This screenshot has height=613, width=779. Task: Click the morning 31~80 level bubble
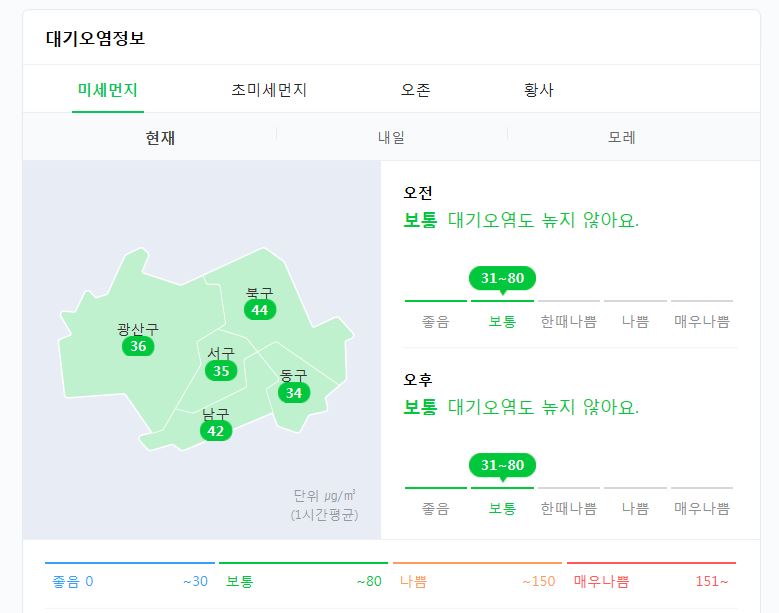[x=502, y=278]
